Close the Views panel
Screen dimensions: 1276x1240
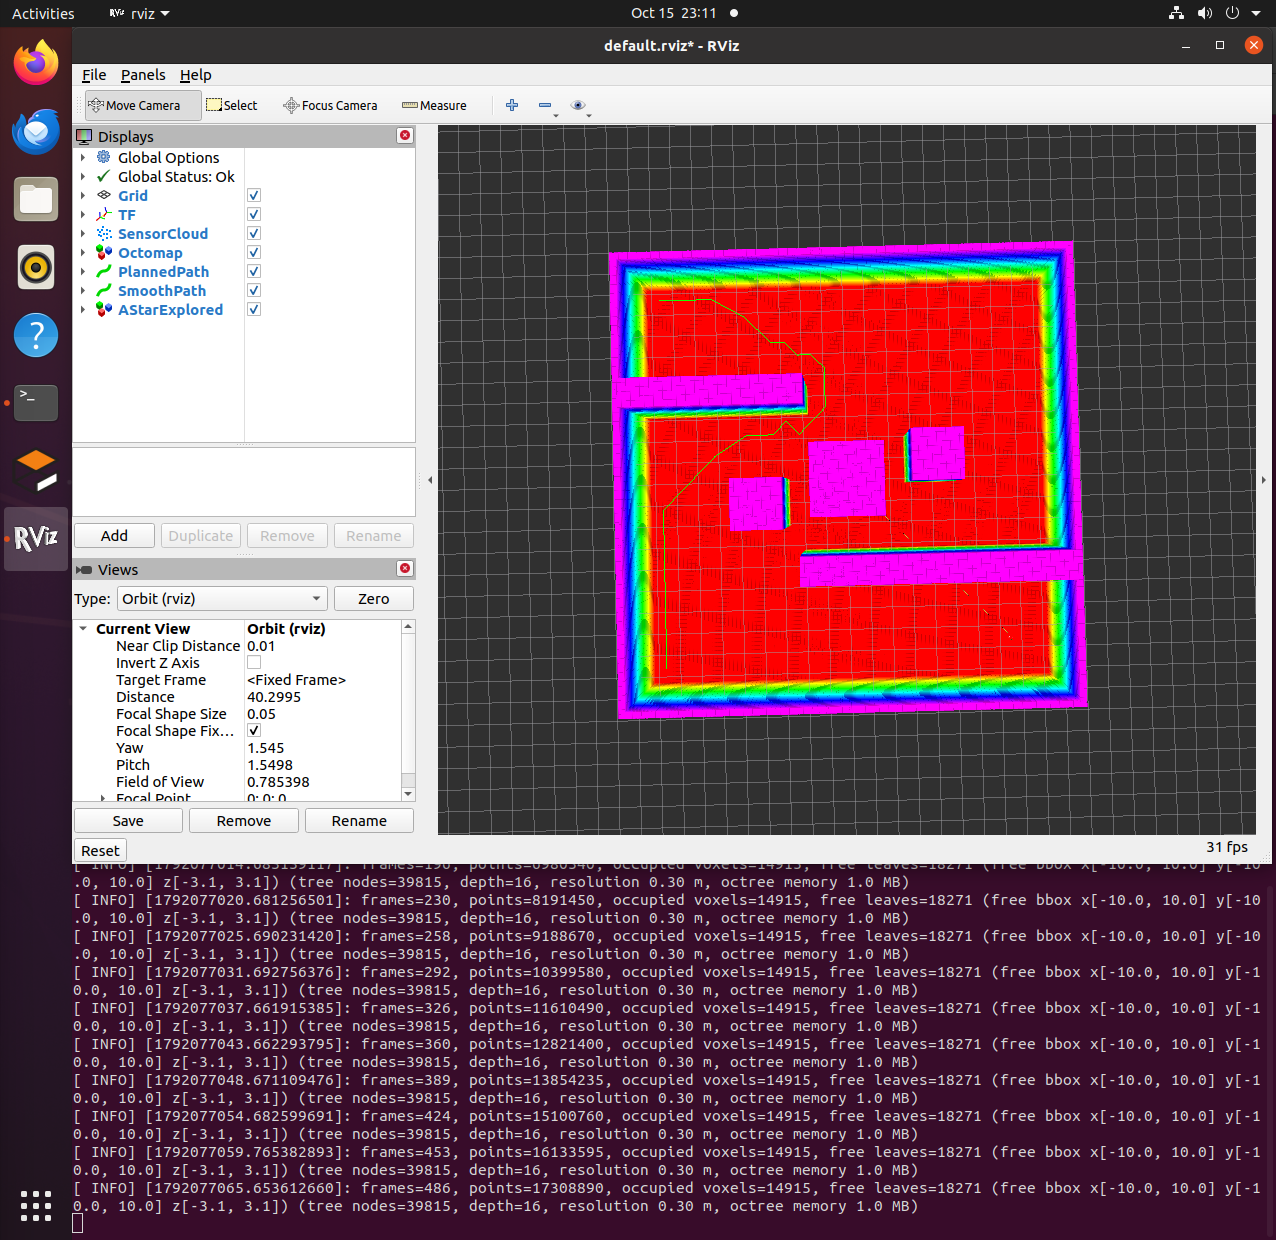click(x=405, y=569)
